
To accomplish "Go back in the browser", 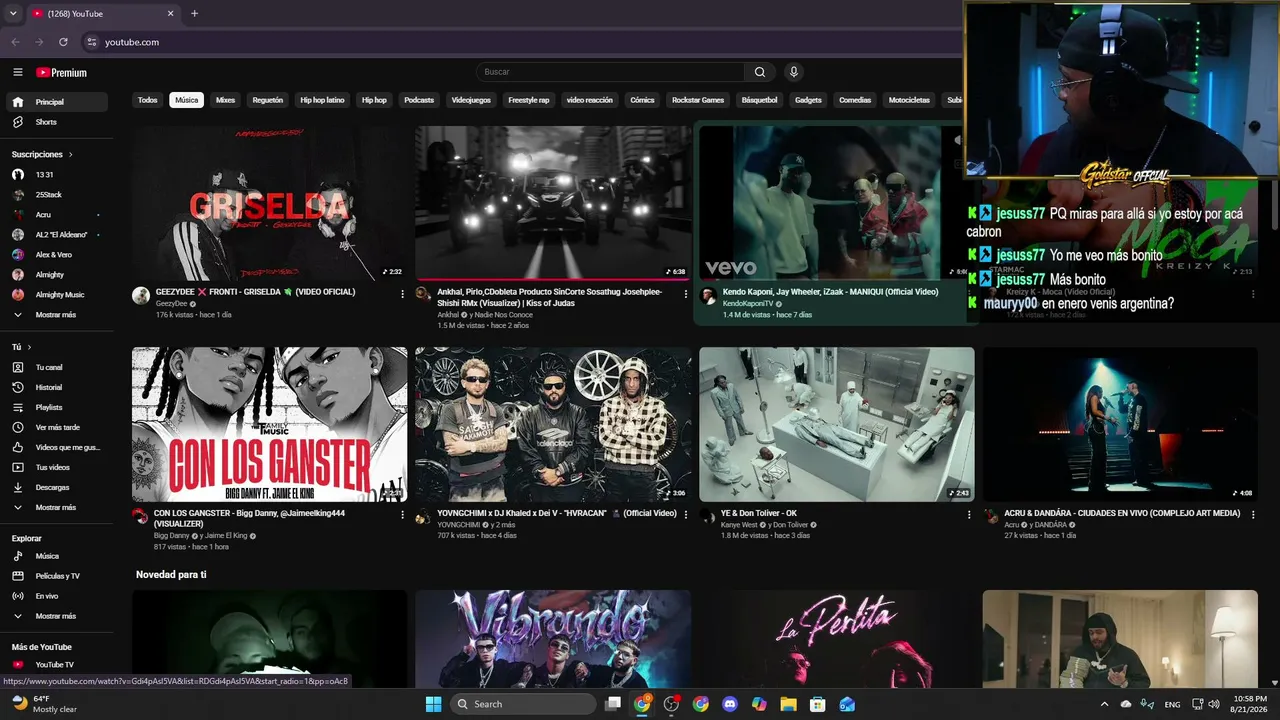I will [x=15, y=42].
